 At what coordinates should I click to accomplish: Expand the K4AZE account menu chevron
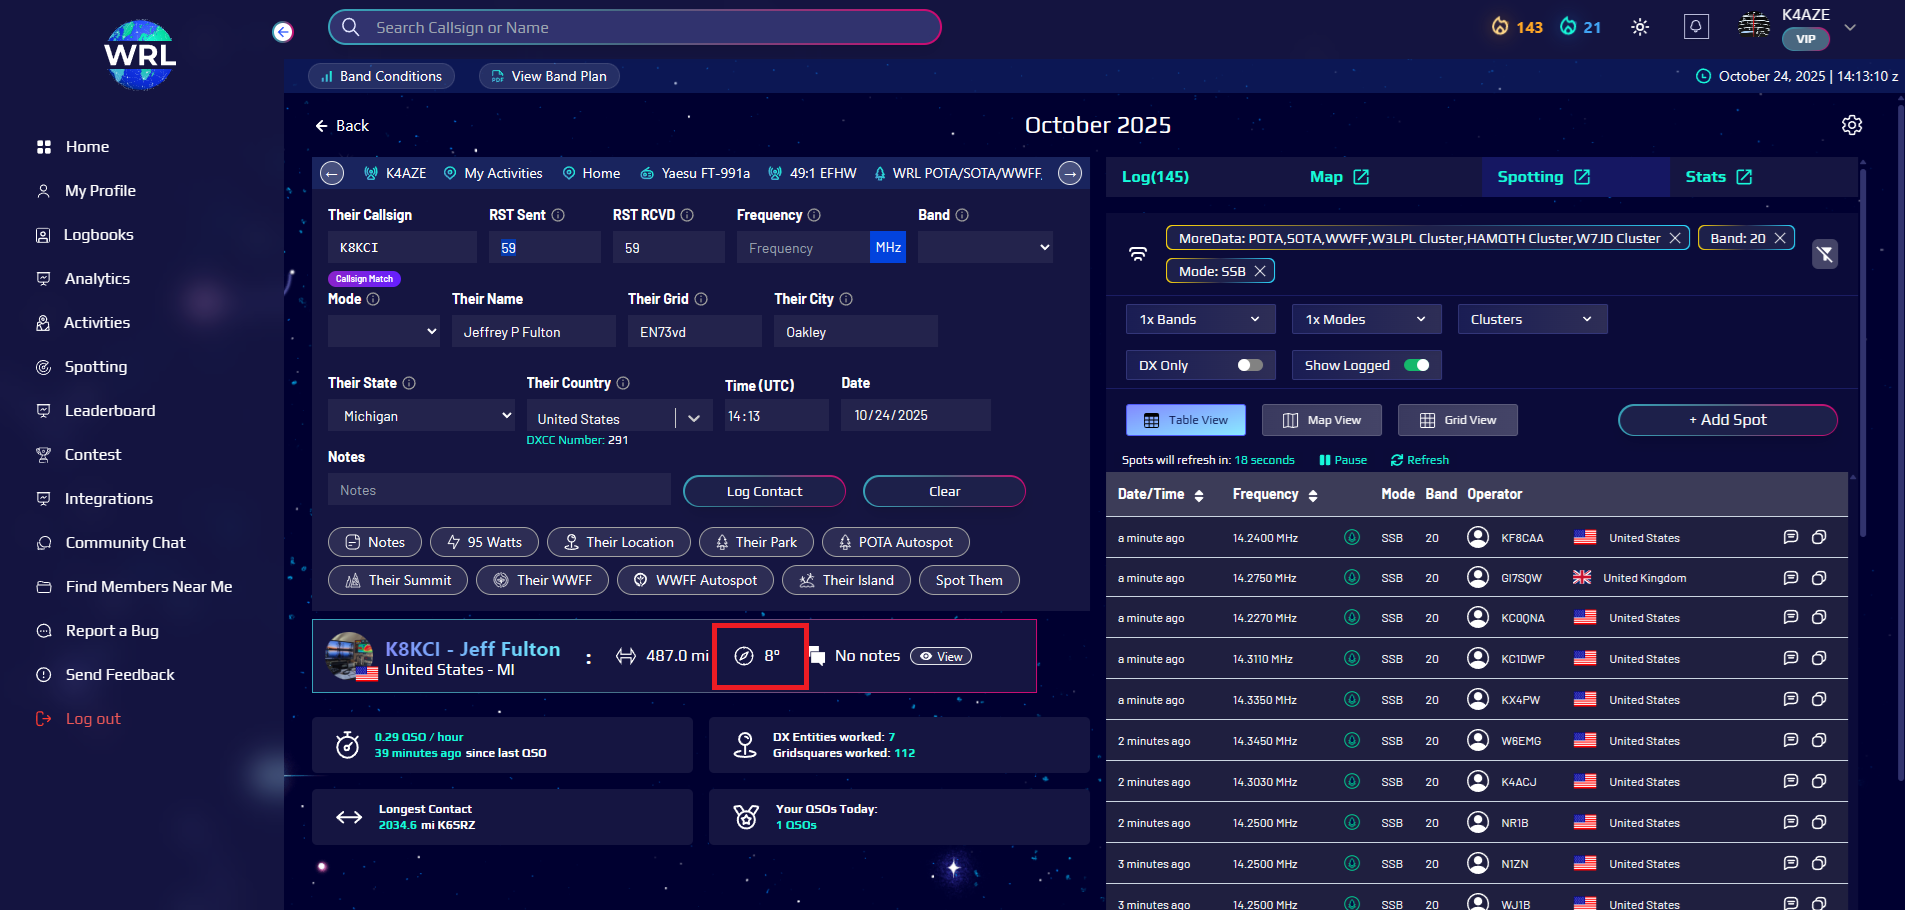[1850, 28]
